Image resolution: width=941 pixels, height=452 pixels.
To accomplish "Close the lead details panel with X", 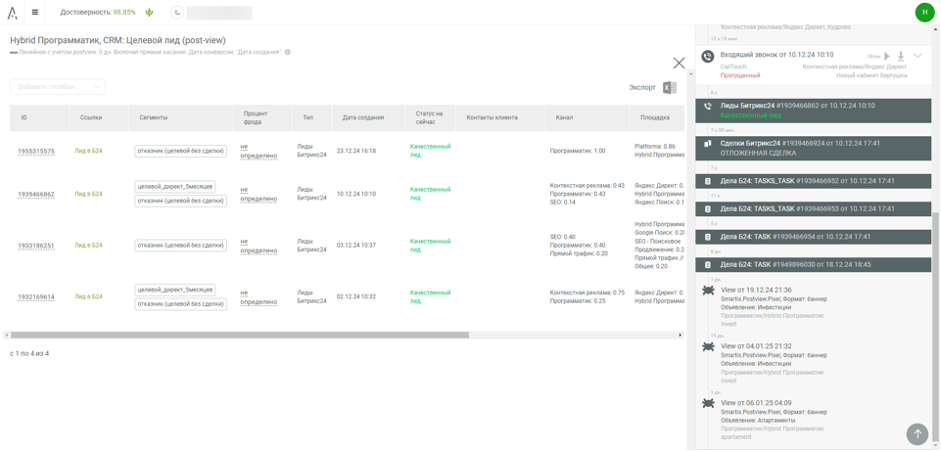I will [679, 63].
